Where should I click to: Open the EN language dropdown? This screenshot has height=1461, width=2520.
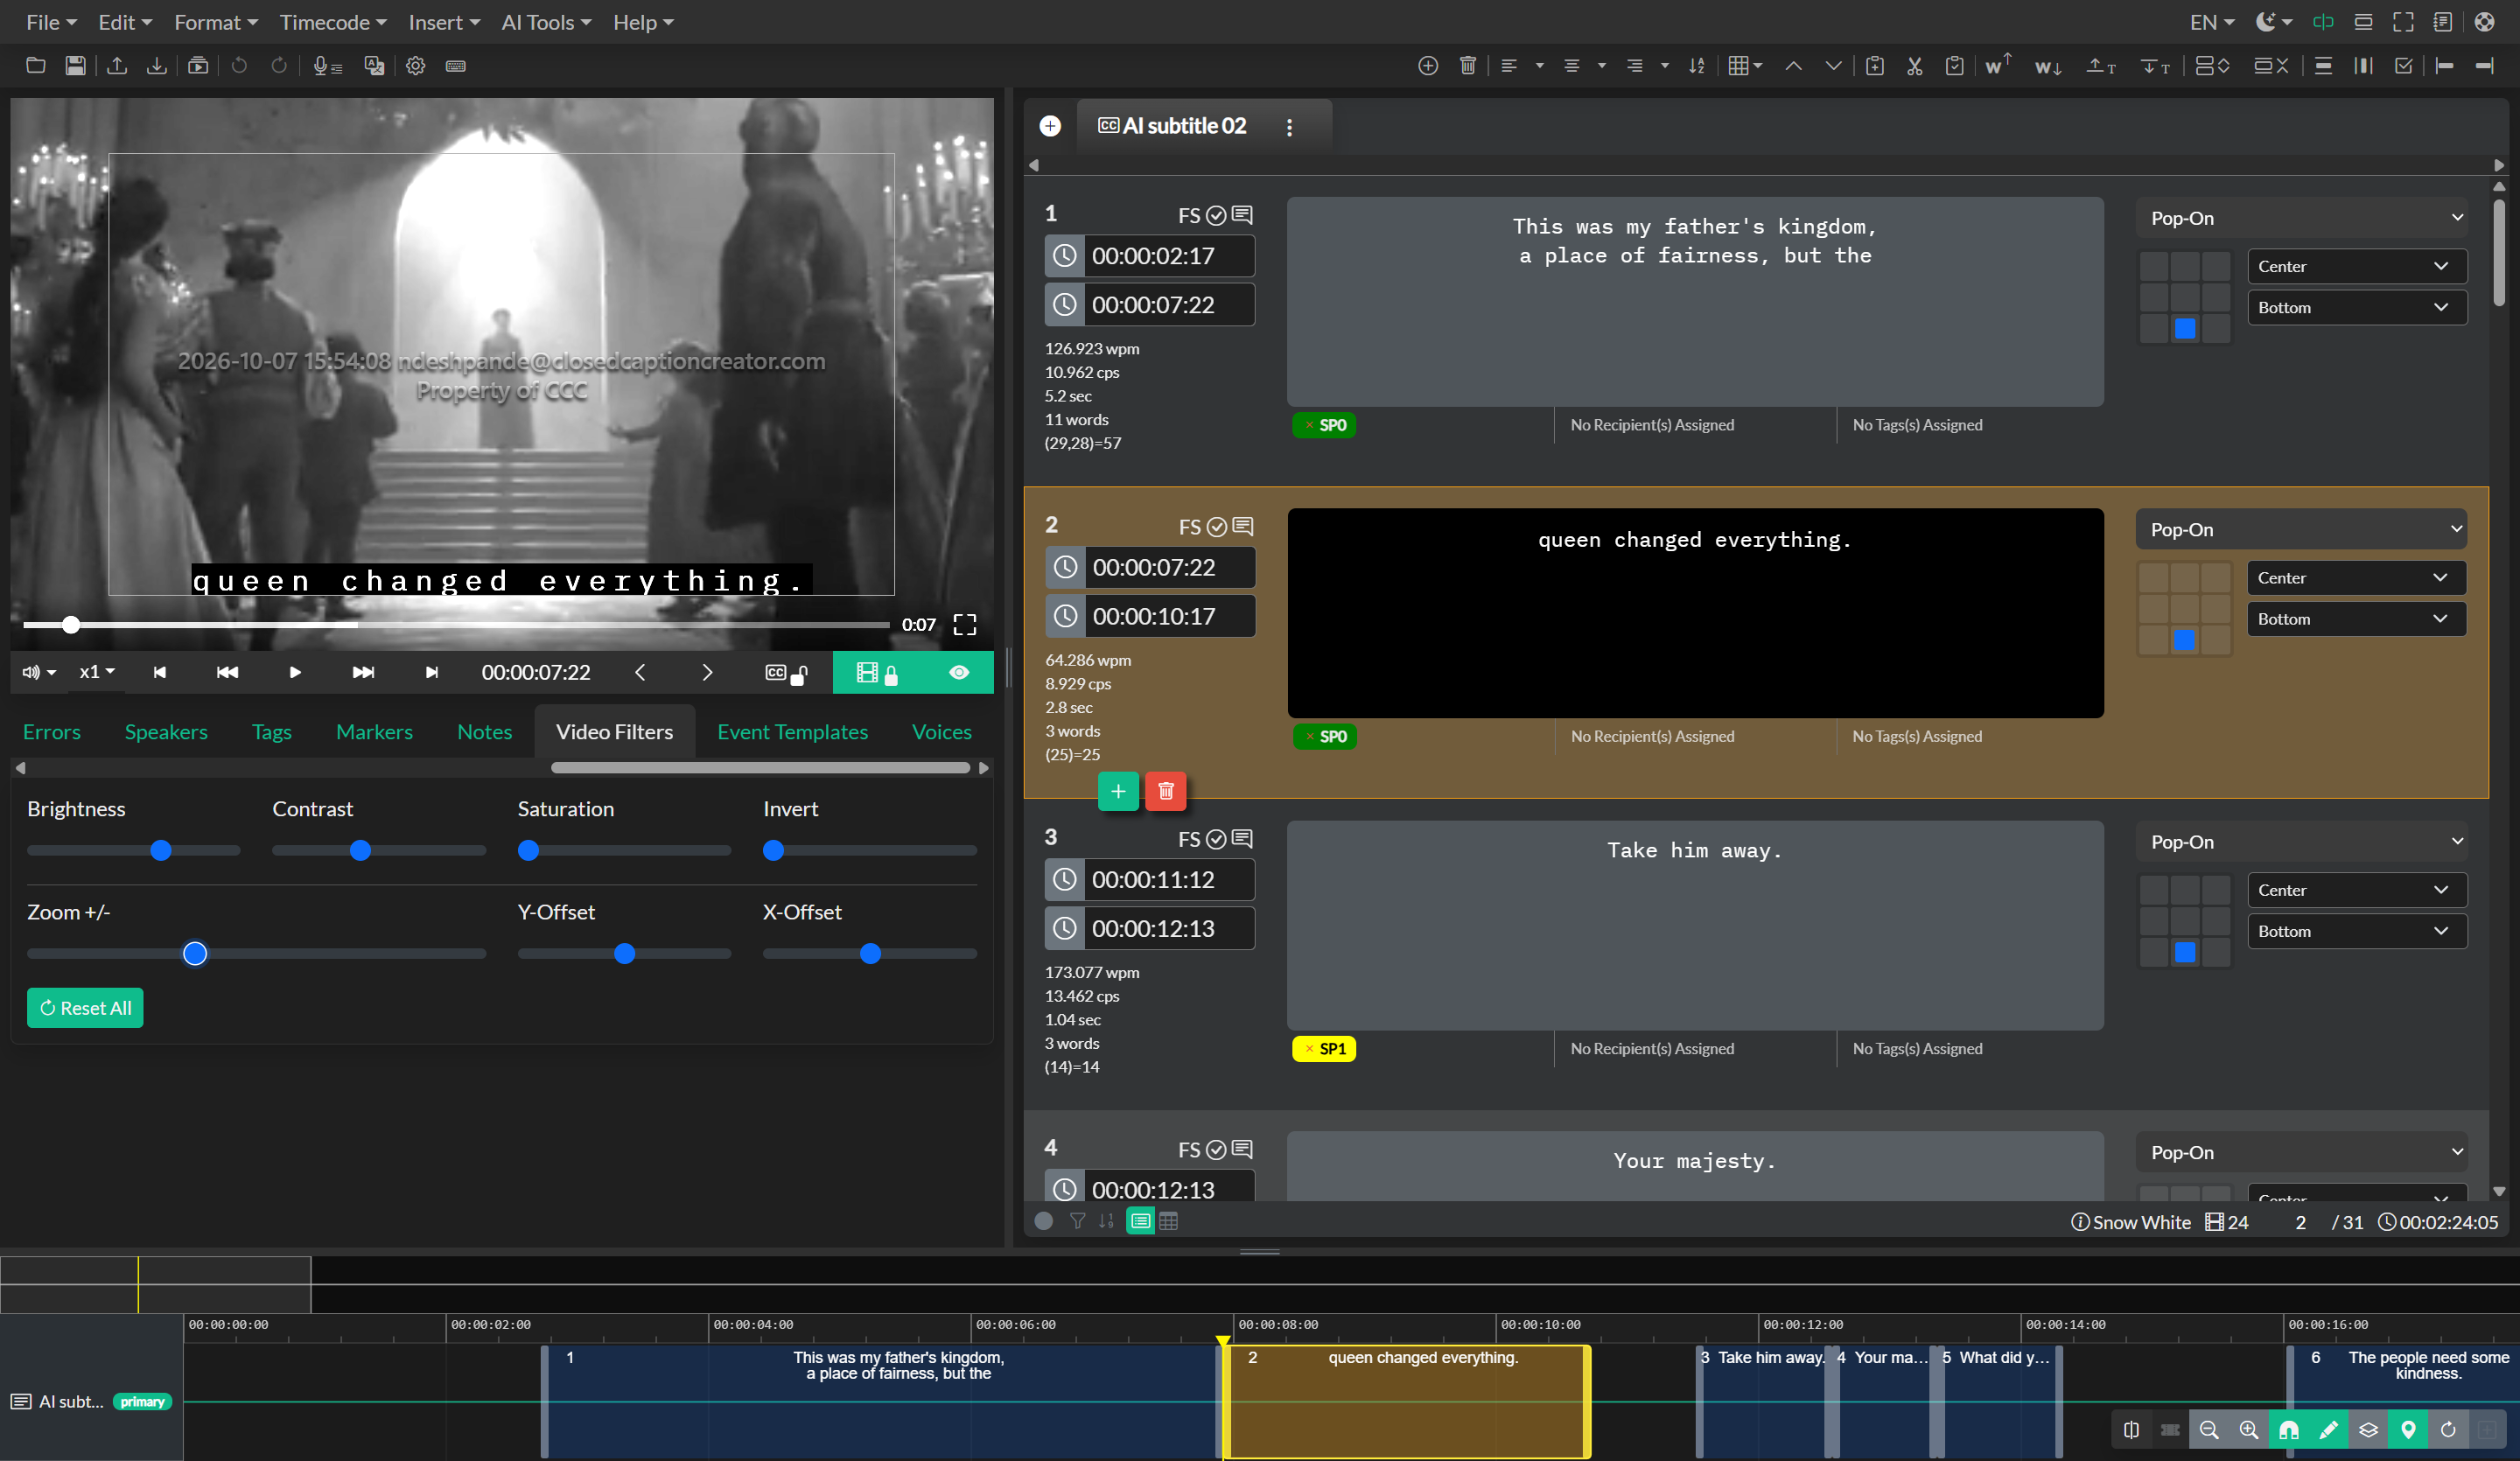(2212, 22)
